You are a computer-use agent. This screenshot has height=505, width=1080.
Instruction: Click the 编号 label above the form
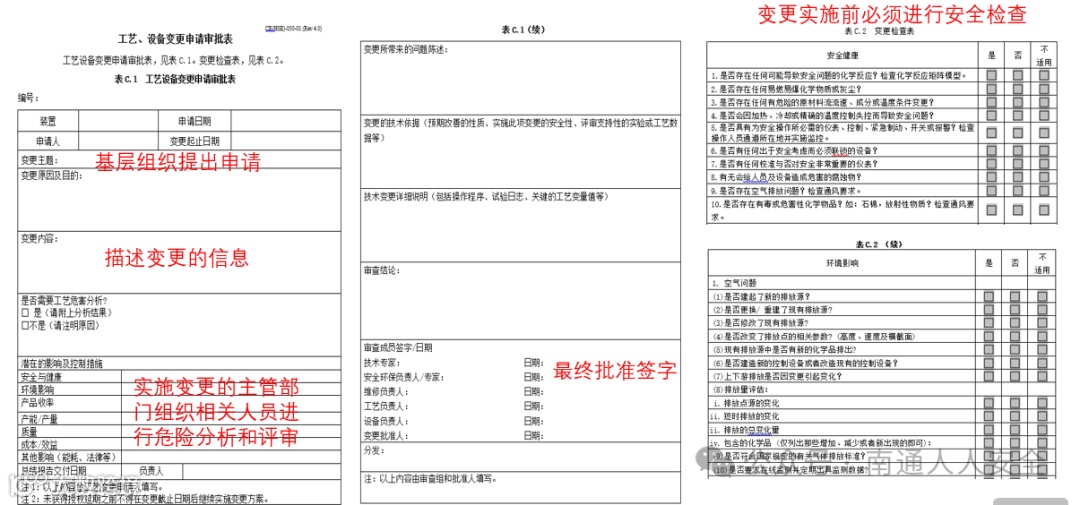click(29, 98)
